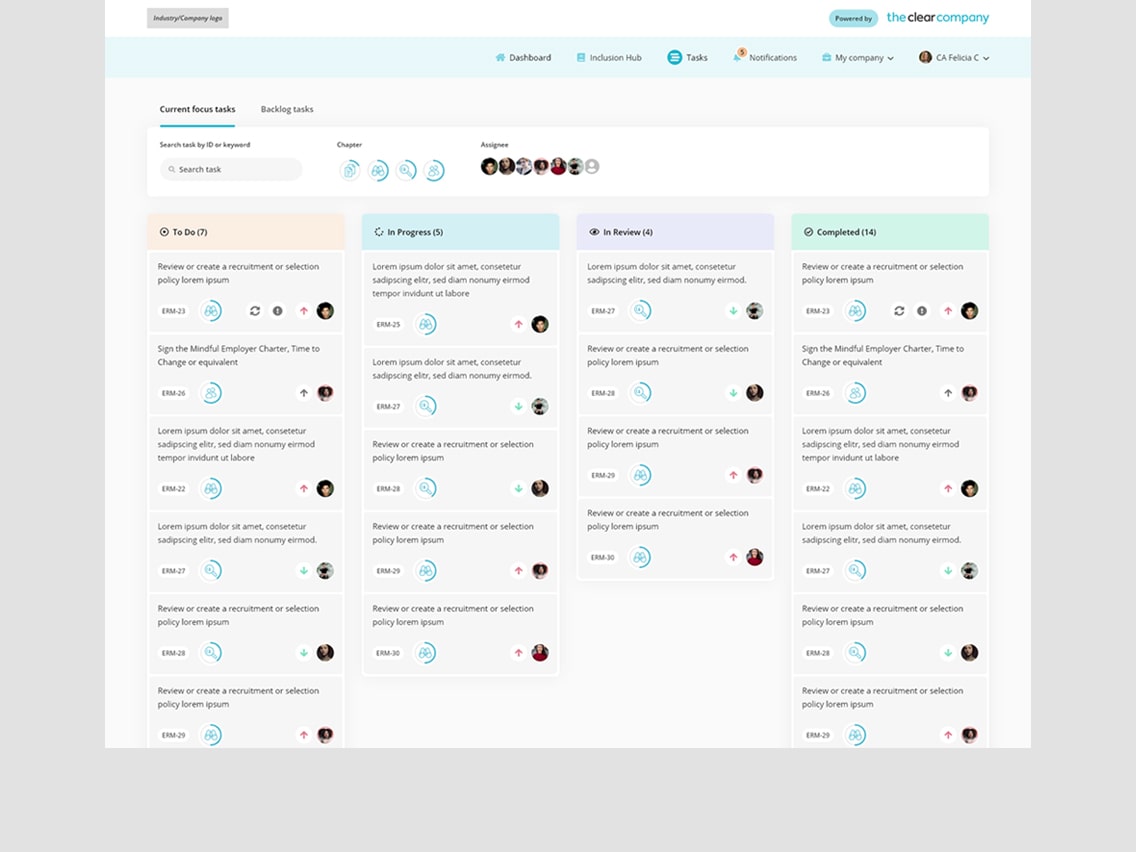Select the people group chapter filter icon

click(x=434, y=171)
